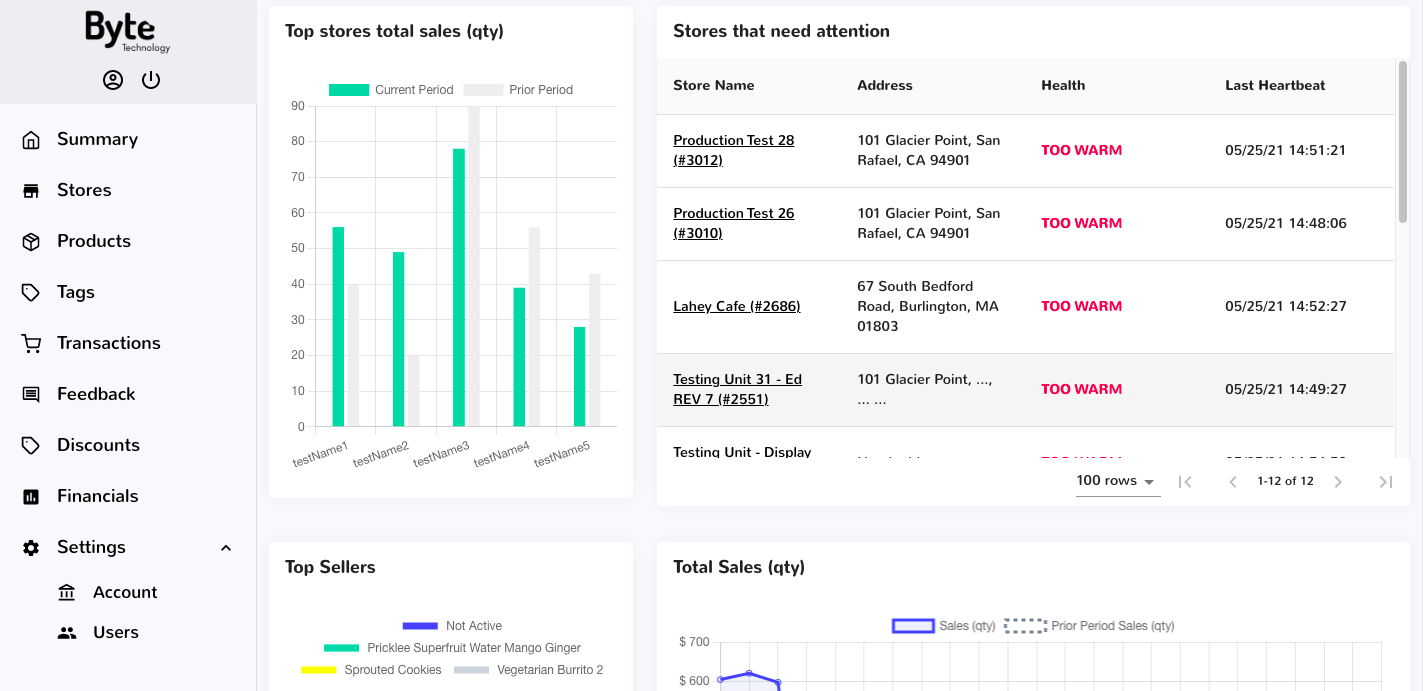The width and height of the screenshot is (1423, 691).
Task: Toggle Sprouted Cookies legend item
Action: coord(371,670)
